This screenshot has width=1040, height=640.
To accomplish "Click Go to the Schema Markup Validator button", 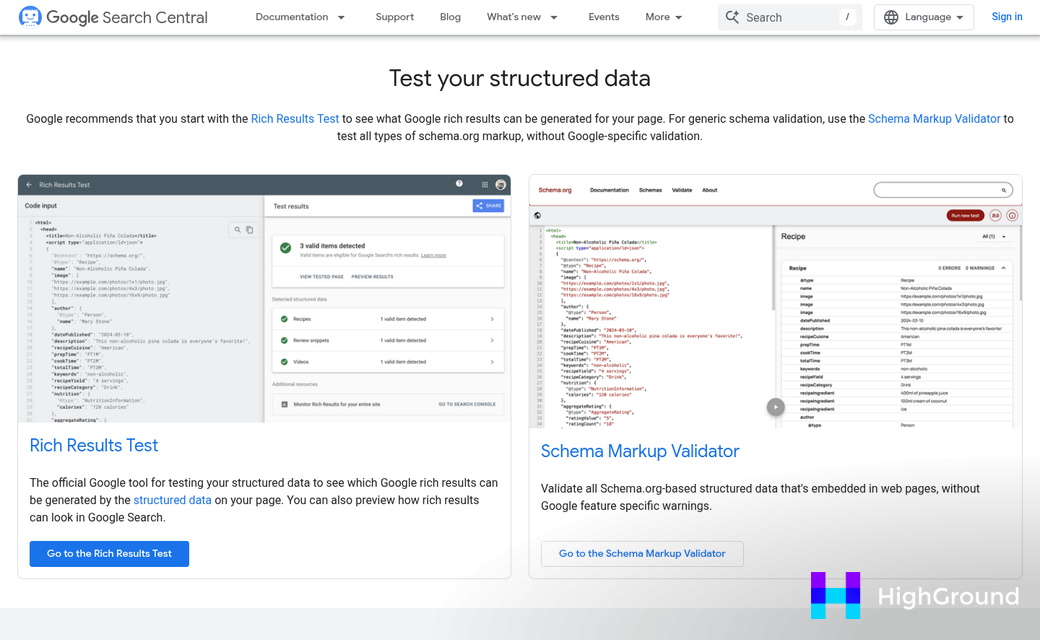I will tap(642, 554).
